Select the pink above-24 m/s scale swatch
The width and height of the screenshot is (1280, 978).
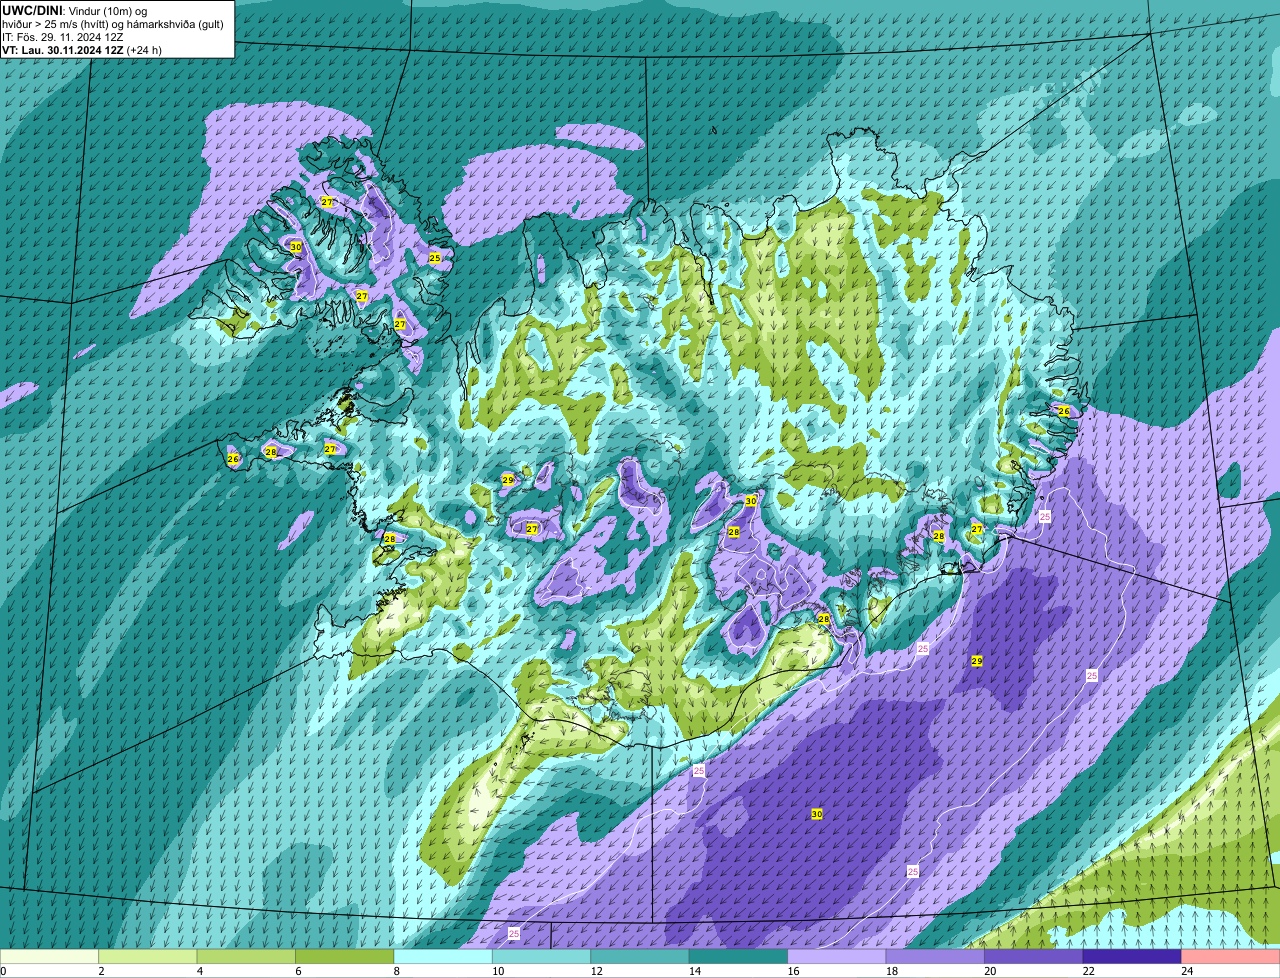click(x=1231, y=957)
